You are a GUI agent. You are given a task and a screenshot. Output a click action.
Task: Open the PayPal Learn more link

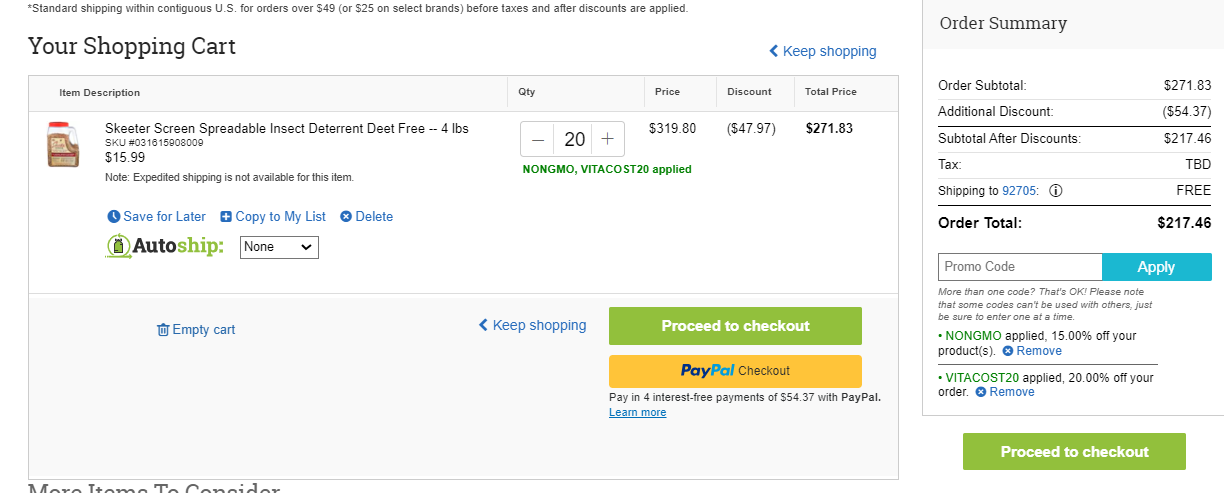point(637,413)
